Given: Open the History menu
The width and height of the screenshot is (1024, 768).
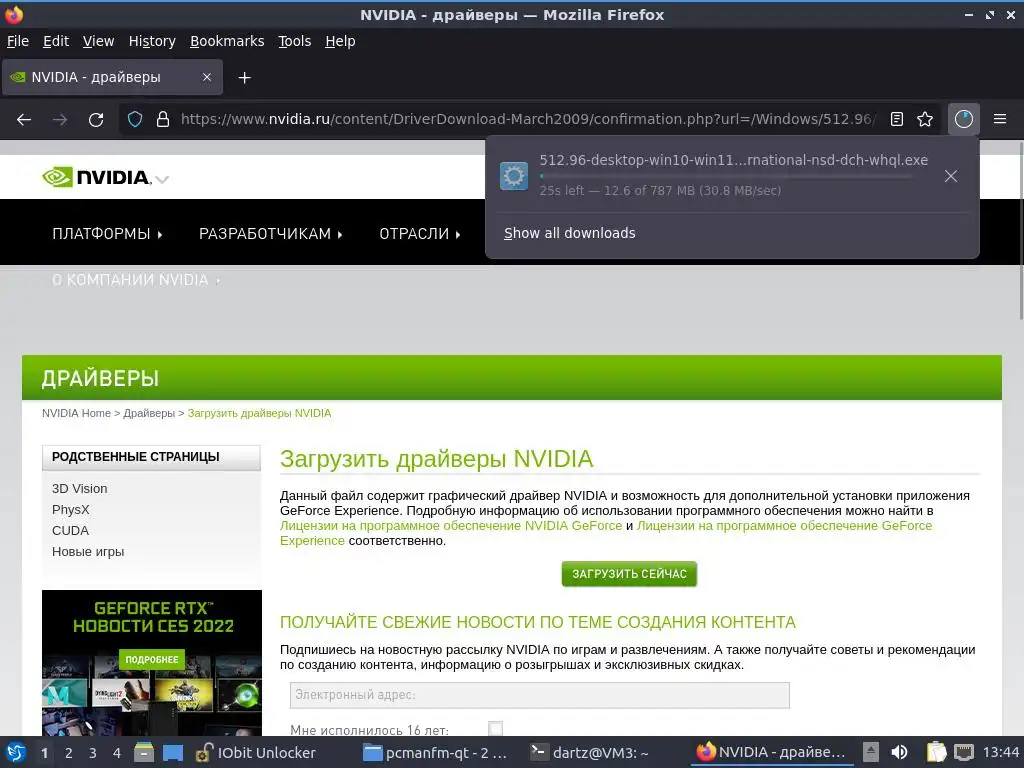Looking at the screenshot, I should tap(152, 41).
